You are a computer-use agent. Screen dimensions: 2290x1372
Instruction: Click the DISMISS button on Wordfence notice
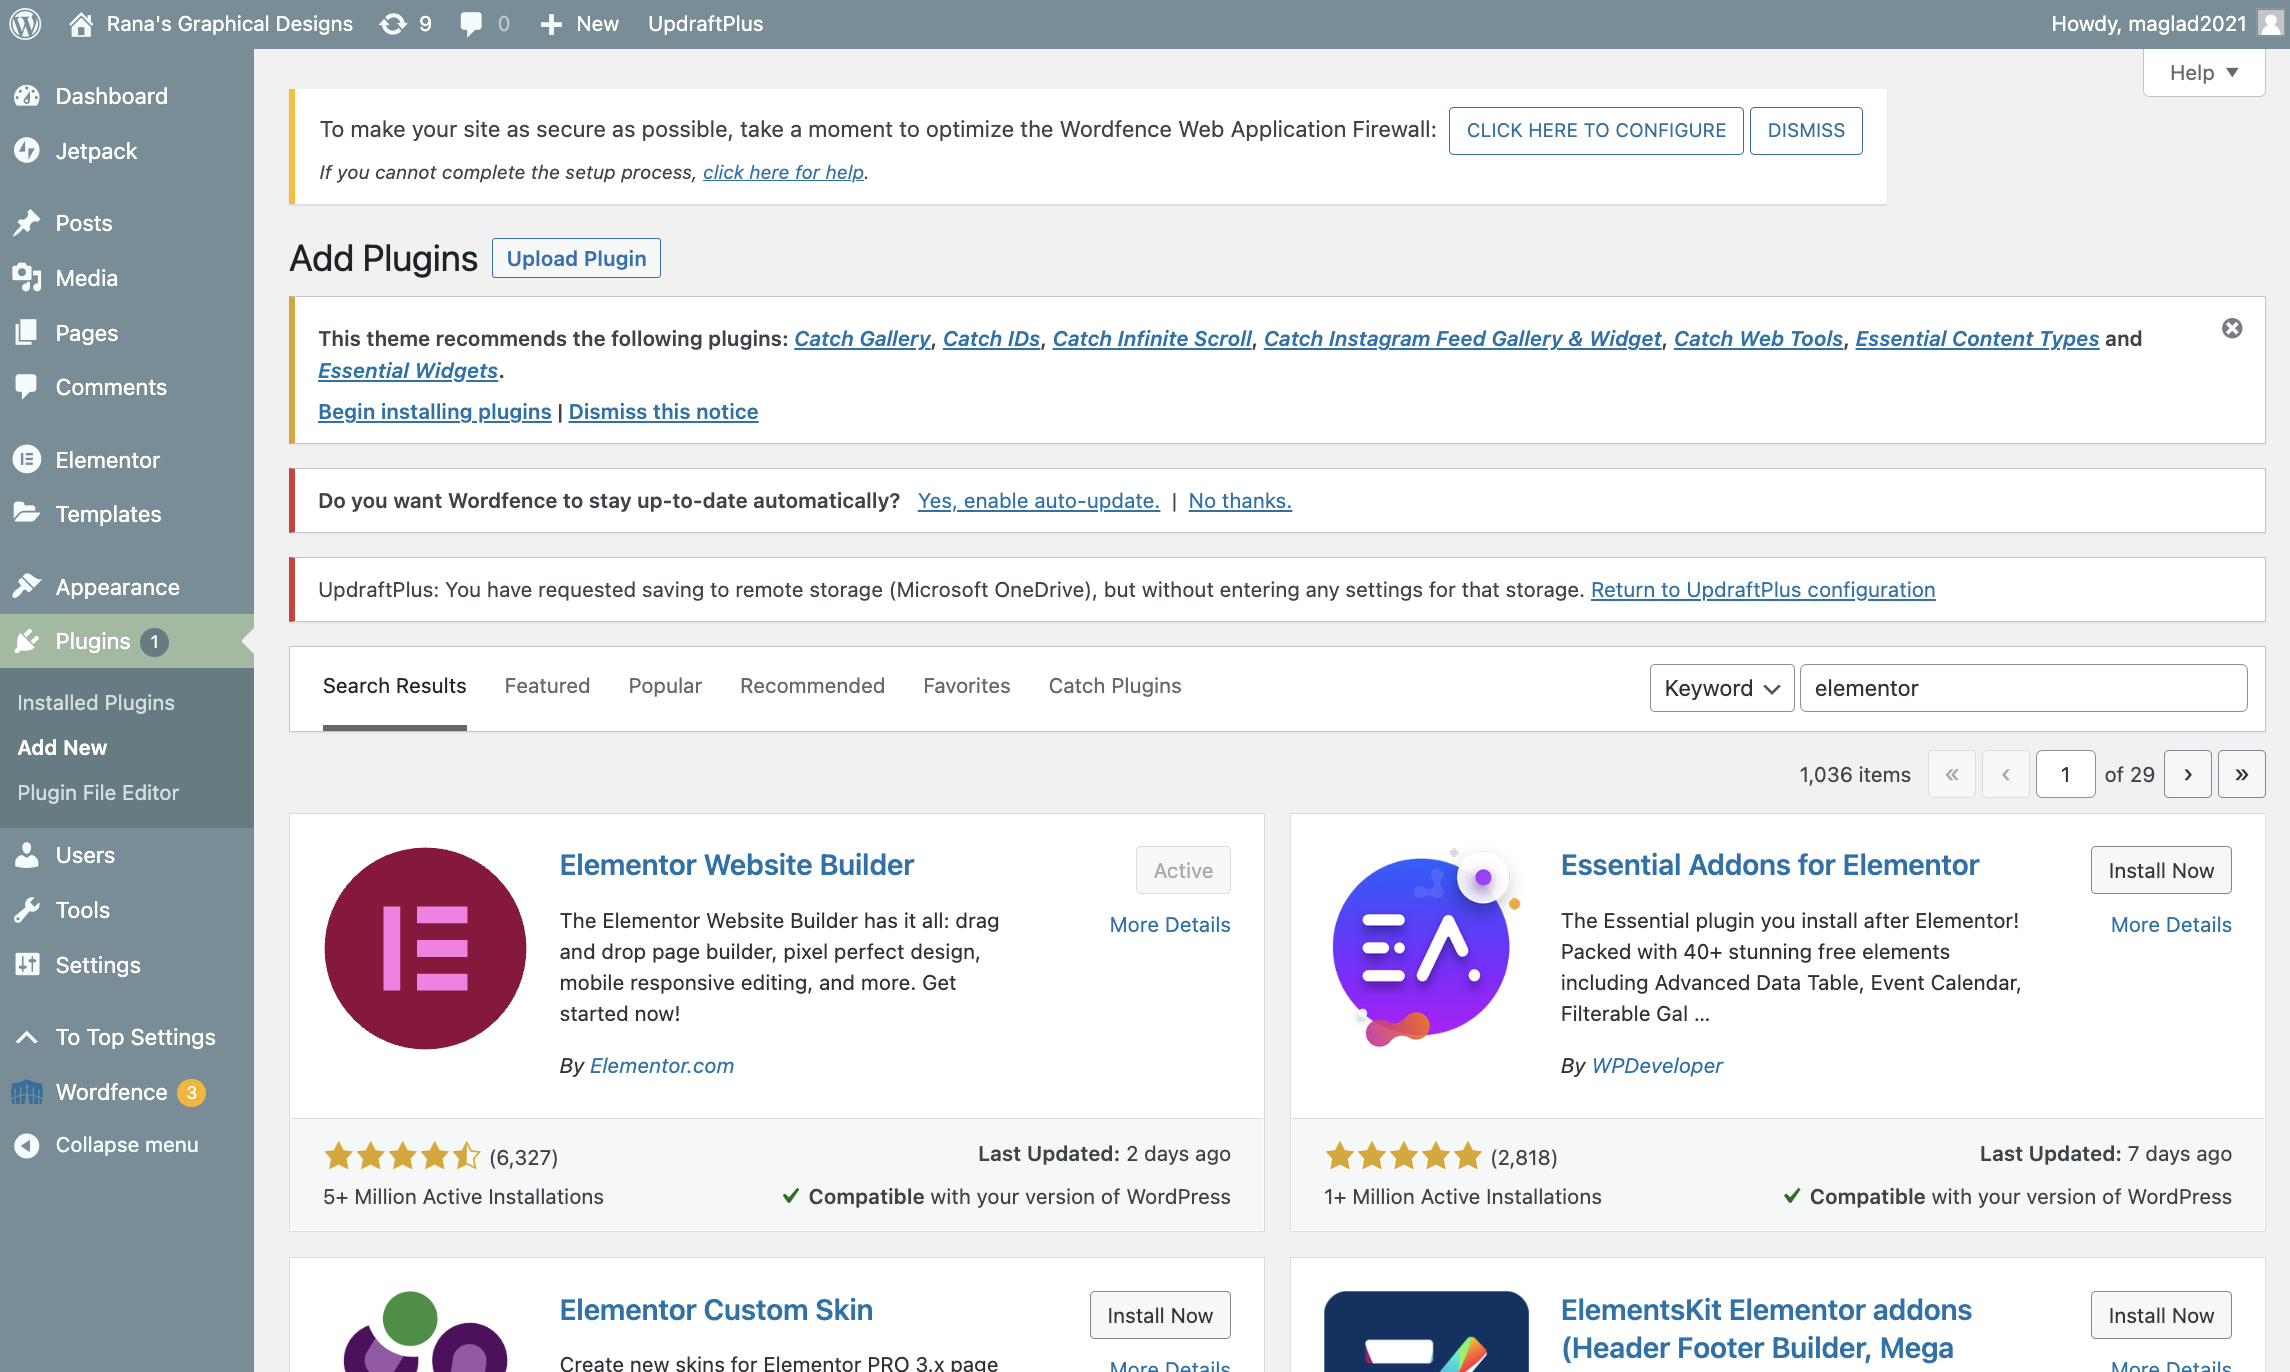coord(1806,131)
